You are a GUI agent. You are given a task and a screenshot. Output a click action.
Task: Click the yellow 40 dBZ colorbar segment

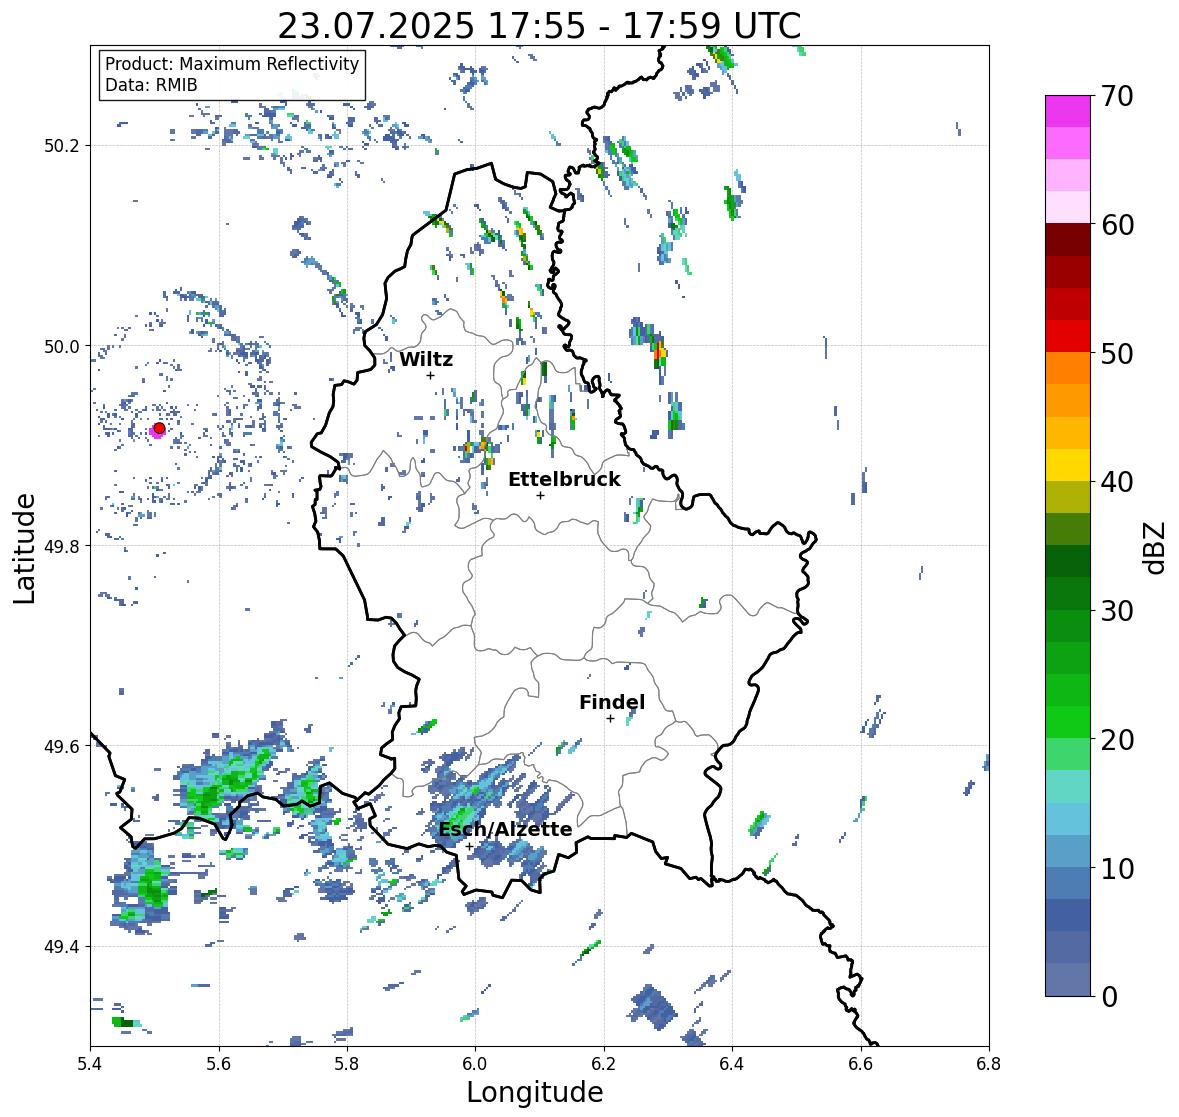click(x=1068, y=465)
